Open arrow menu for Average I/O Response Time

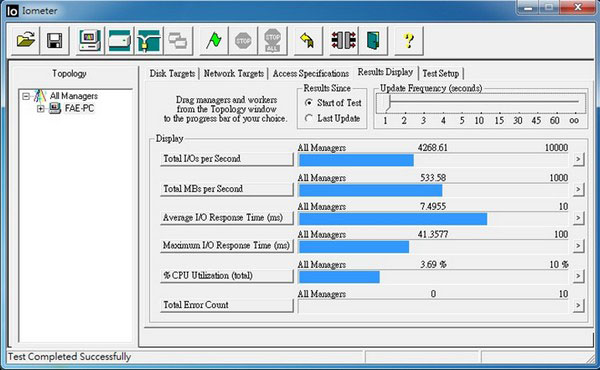click(578, 218)
